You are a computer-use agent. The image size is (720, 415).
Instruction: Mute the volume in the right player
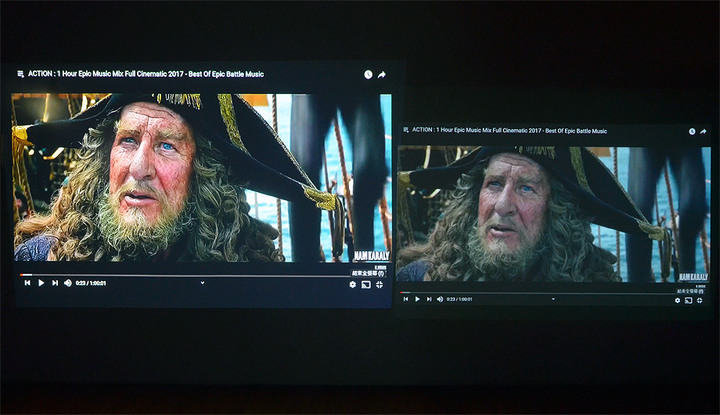(x=440, y=299)
